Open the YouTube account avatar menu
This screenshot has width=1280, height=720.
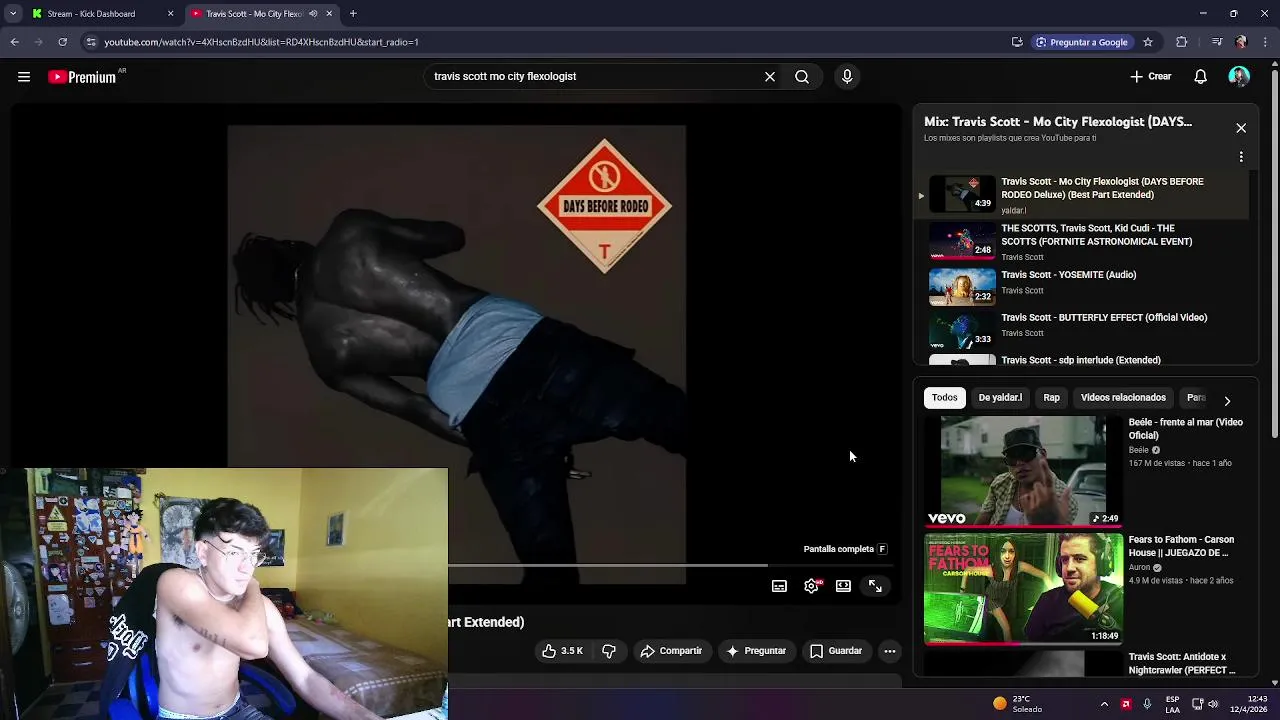tap(1239, 77)
